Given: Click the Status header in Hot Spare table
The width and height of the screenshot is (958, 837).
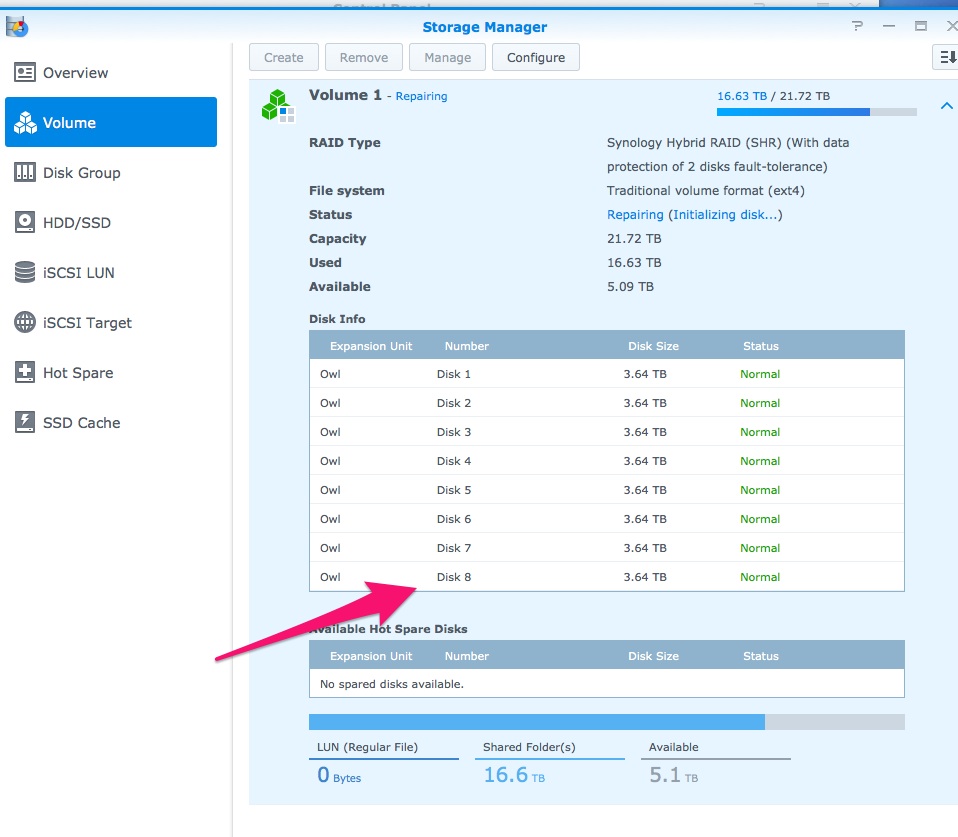Looking at the screenshot, I should coord(761,656).
